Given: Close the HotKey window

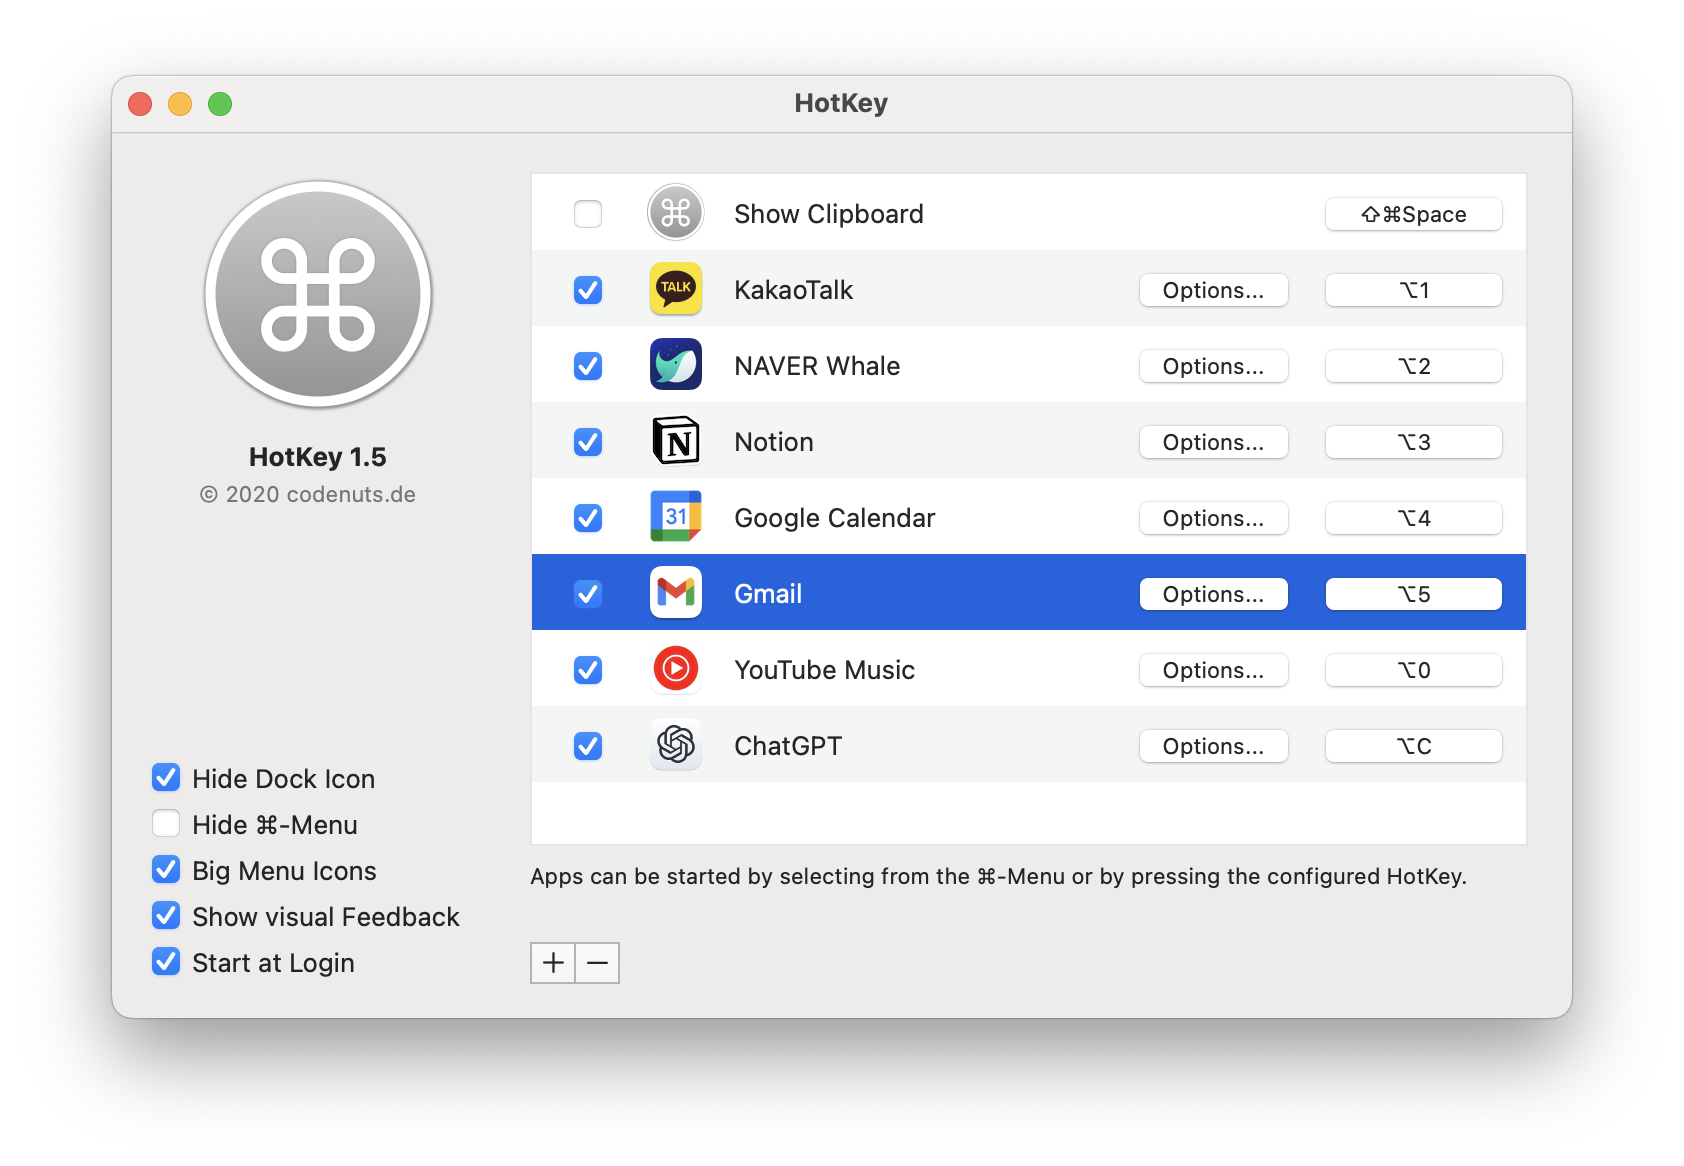Looking at the screenshot, I should point(140,104).
